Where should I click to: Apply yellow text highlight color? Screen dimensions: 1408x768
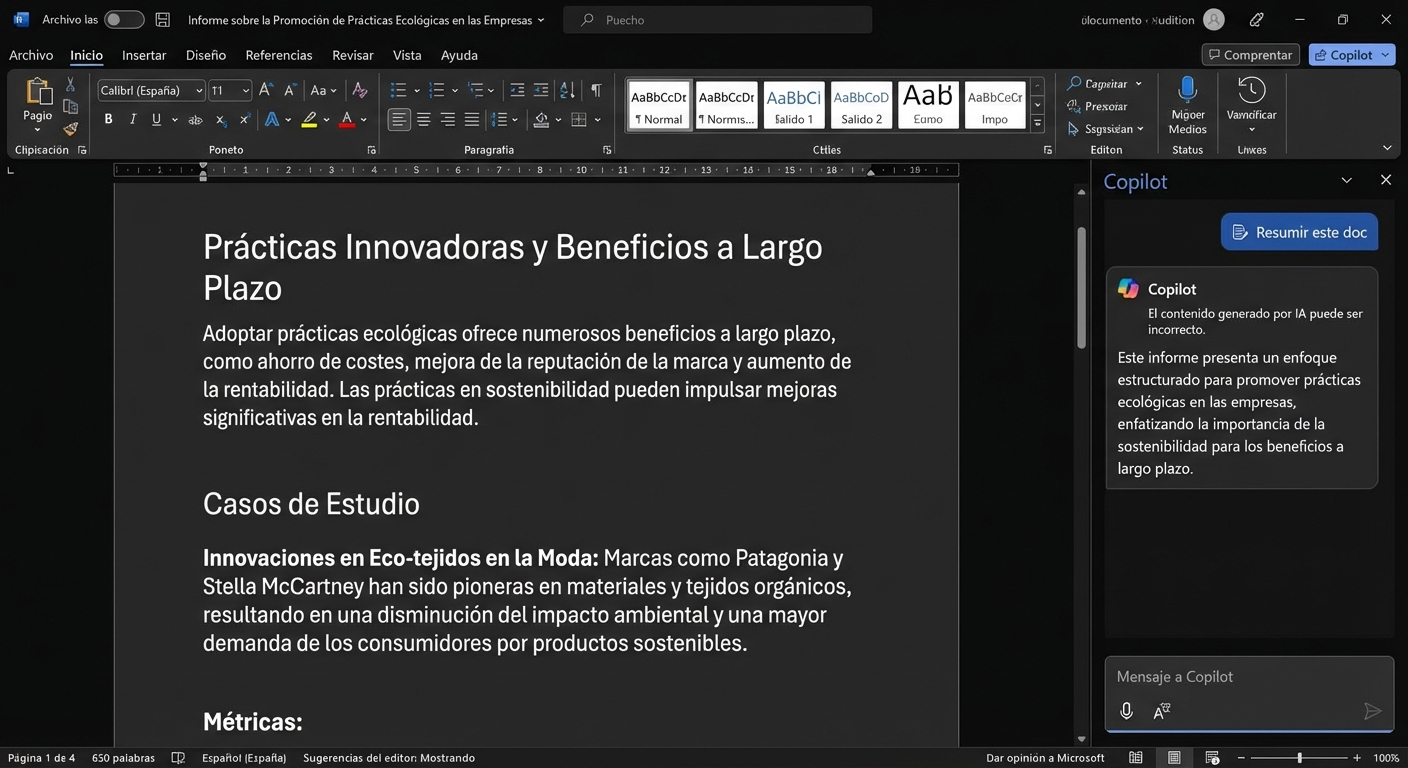(309, 118)
